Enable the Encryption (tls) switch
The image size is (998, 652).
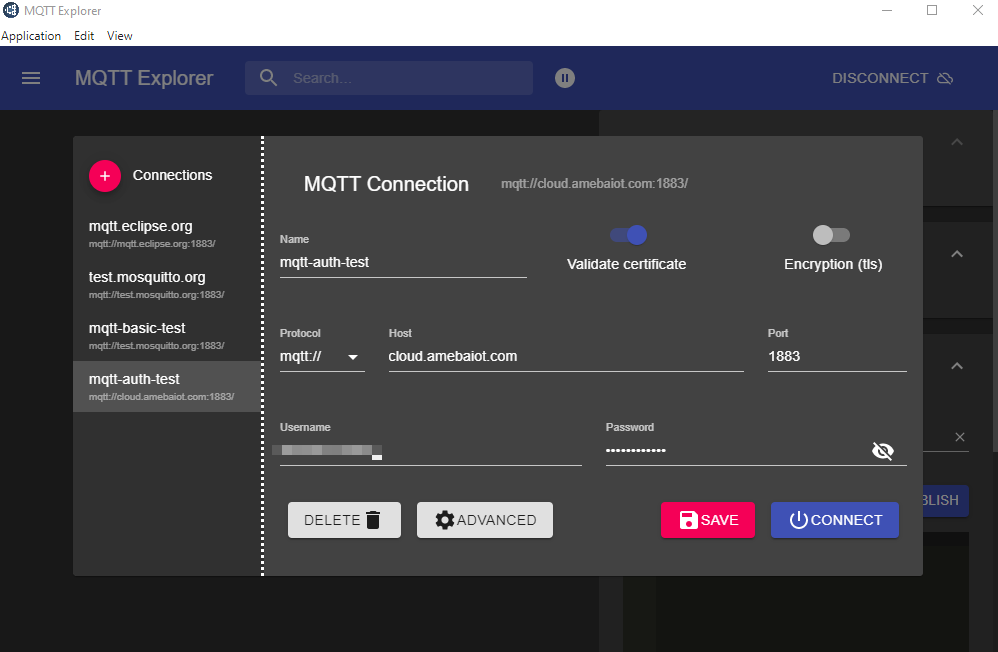point(831,235)
